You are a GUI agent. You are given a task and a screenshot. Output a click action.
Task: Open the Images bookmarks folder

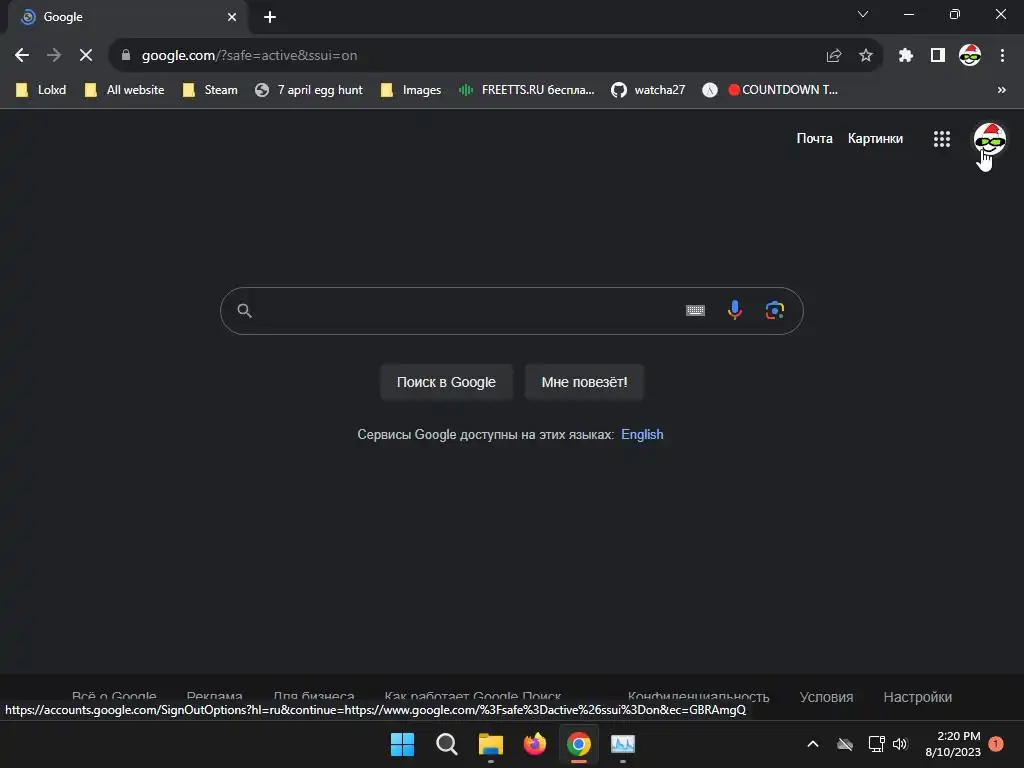click(x=411, y=90)
